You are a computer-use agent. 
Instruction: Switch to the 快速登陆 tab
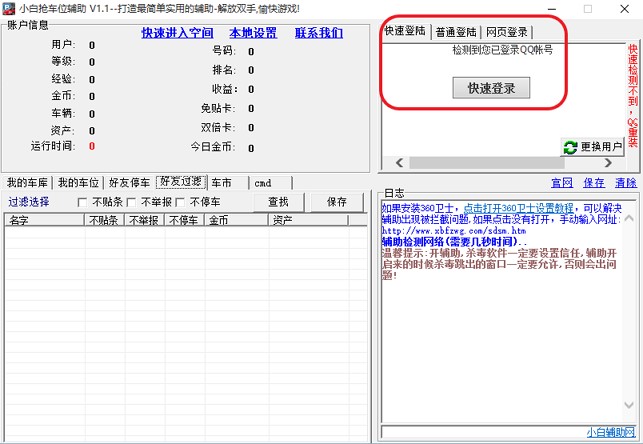point(405,31)
